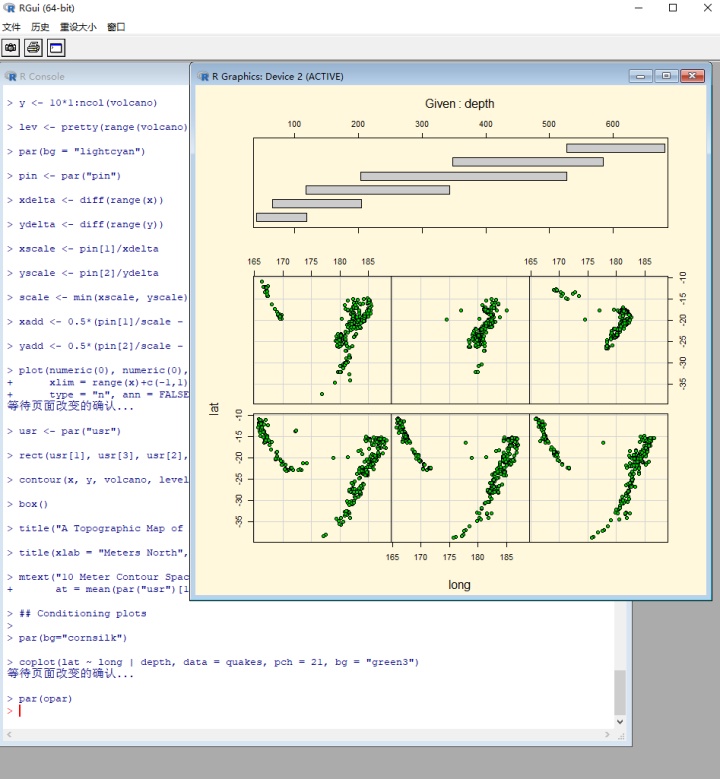Click the printer icon to print plot
The height and width of the screenshot is (779, 720).
pos(33,48)
